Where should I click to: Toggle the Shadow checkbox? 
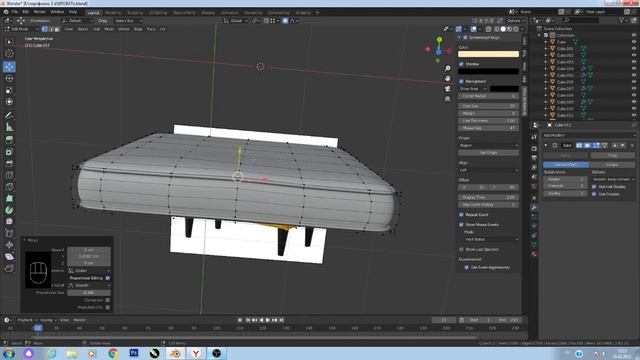pyautogui.click(x=461, y=64)
